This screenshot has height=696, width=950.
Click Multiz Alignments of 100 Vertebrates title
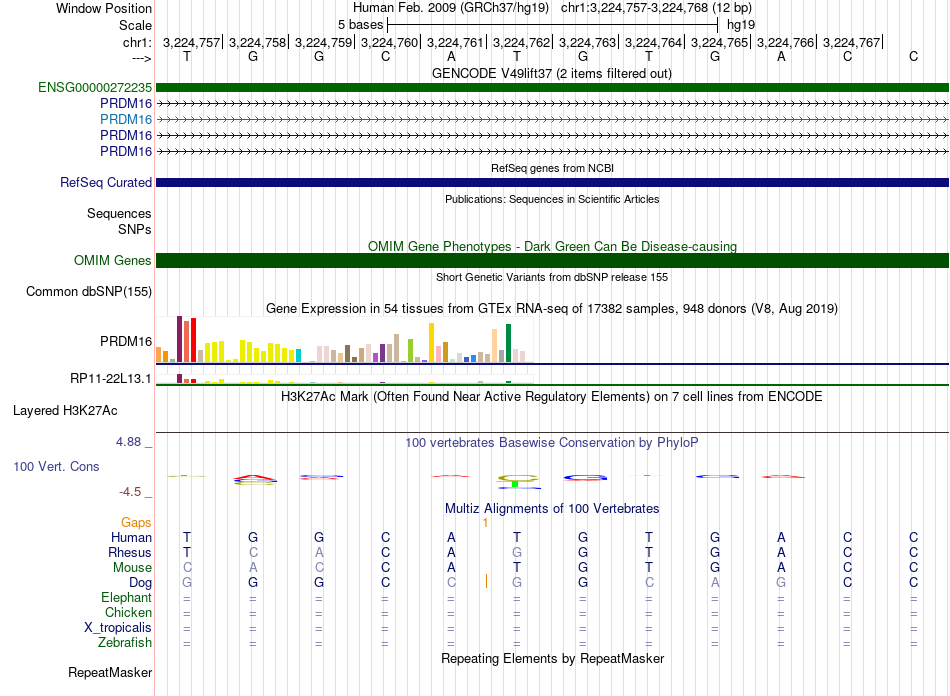(552, 508)
